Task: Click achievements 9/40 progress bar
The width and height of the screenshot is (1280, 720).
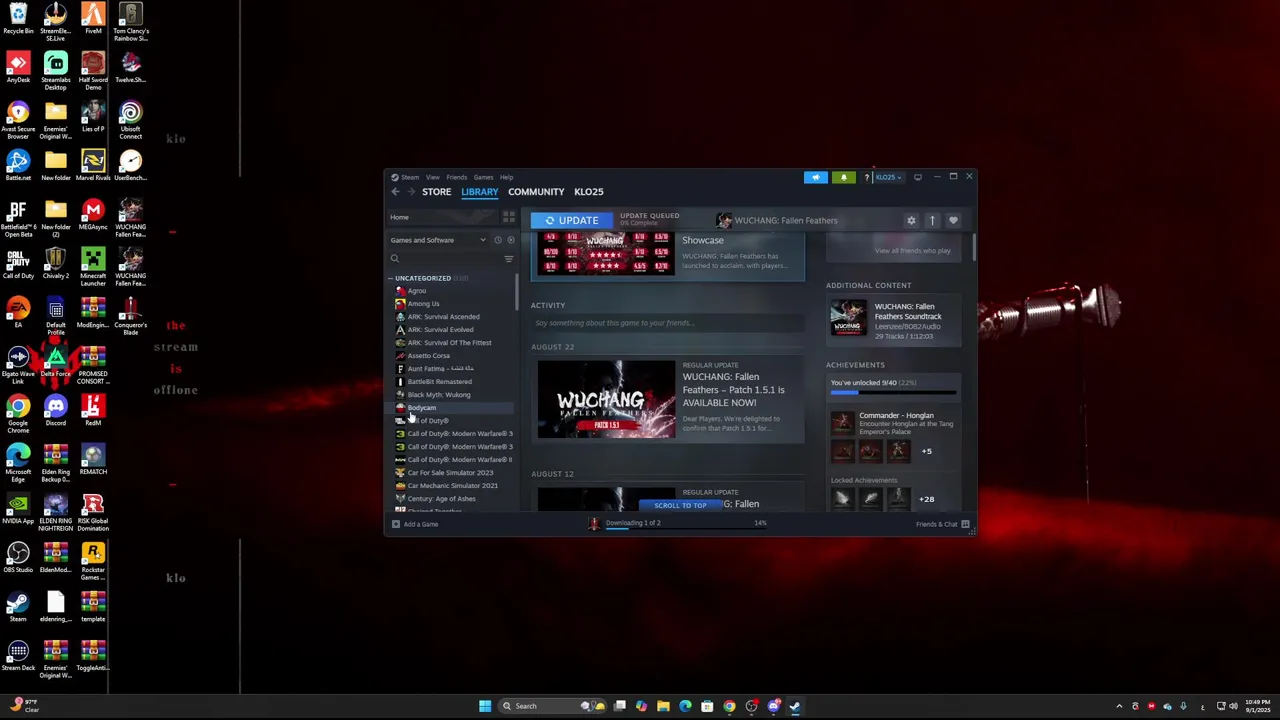Action: [x=893, y=393]
